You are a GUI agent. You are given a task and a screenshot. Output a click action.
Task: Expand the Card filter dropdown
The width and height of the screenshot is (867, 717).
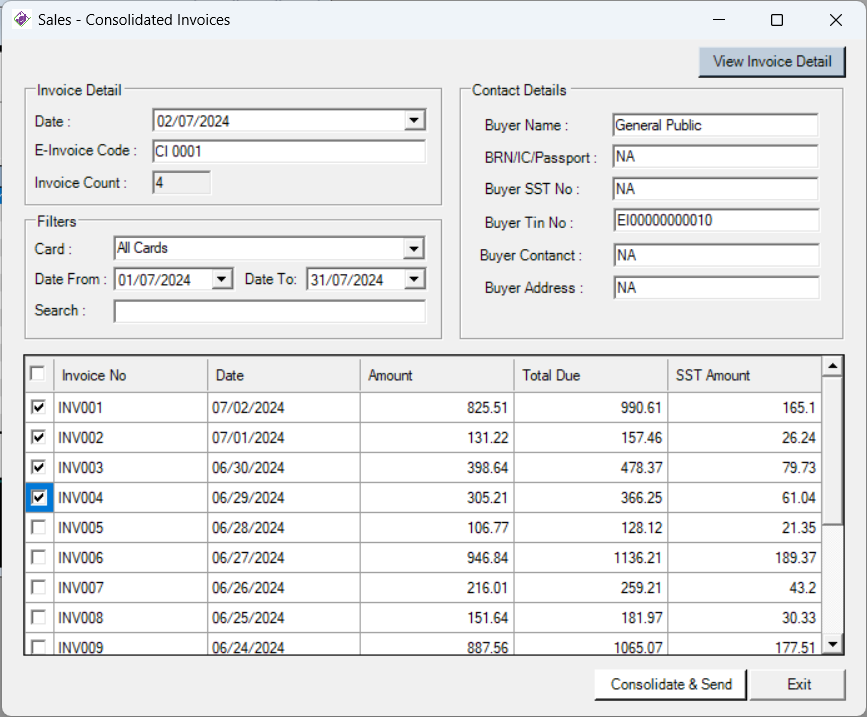click(x=413, y=248)
